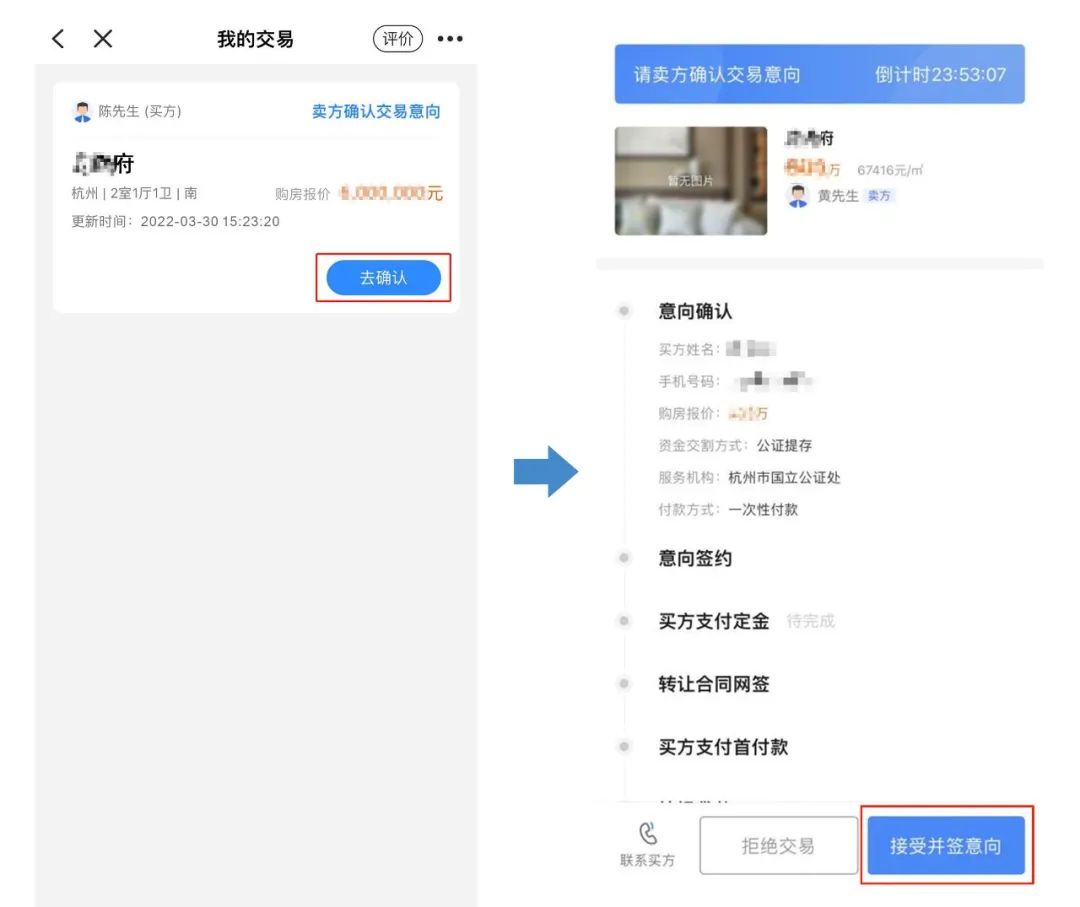Tap the 接受并签意向 accept button
This screenshot has height=907, width=1080.
(946, 843)
